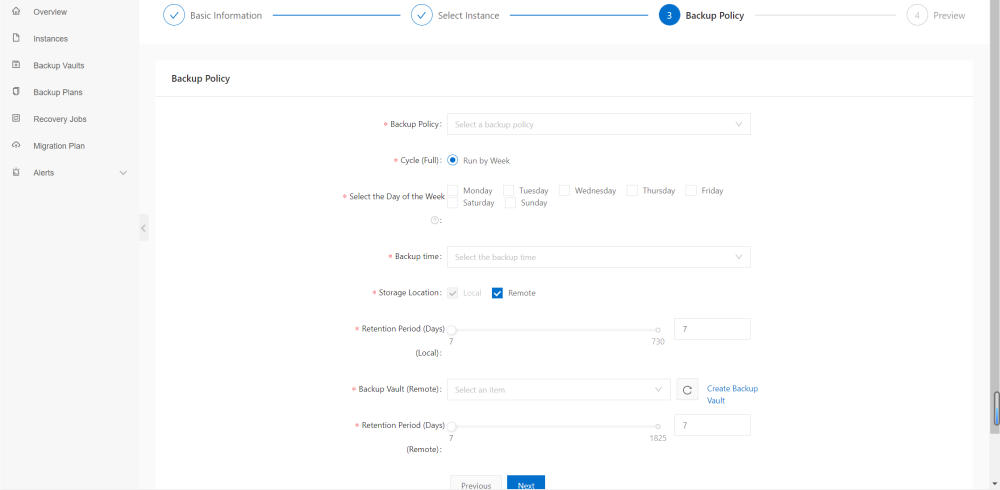Screen dimensions: 1000x490
Task: Click the Next button
Action: point(526,483)
